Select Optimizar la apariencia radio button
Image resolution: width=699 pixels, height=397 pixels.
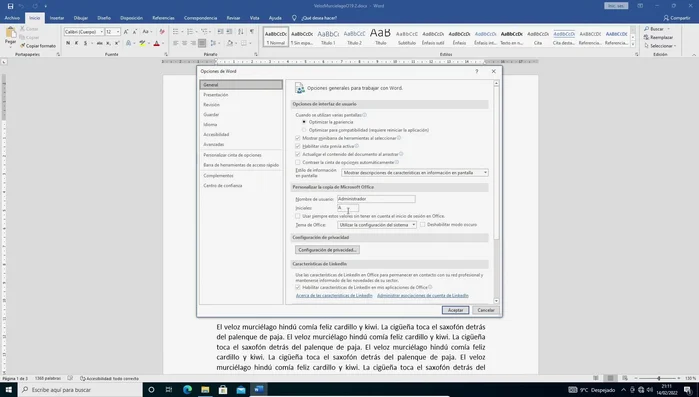[304, 122]
